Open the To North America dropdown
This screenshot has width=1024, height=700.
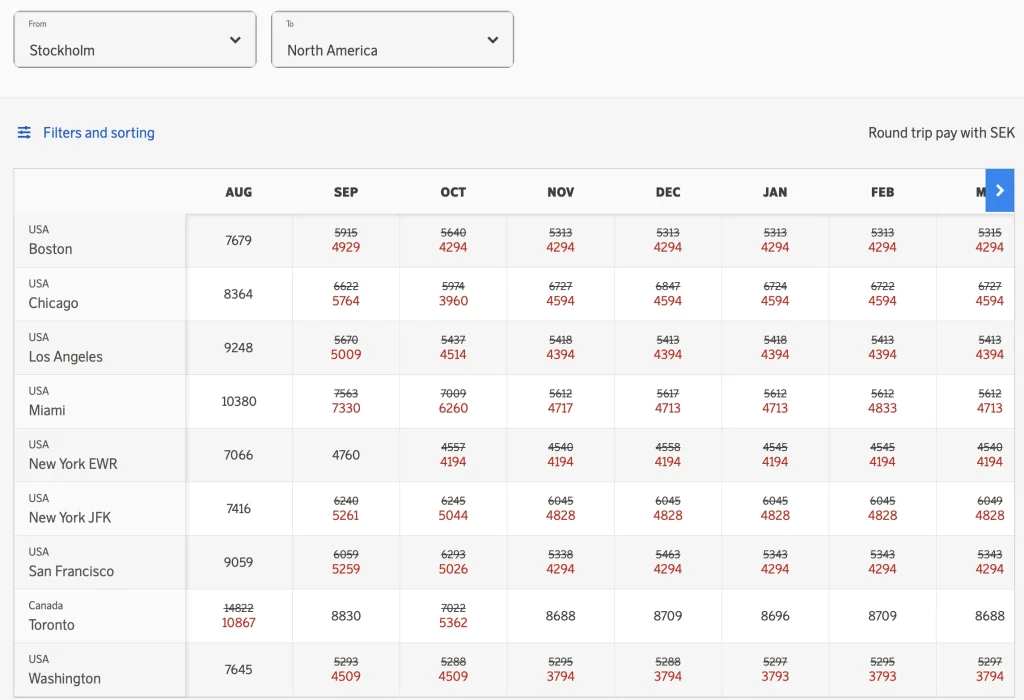tap(392, 39)
